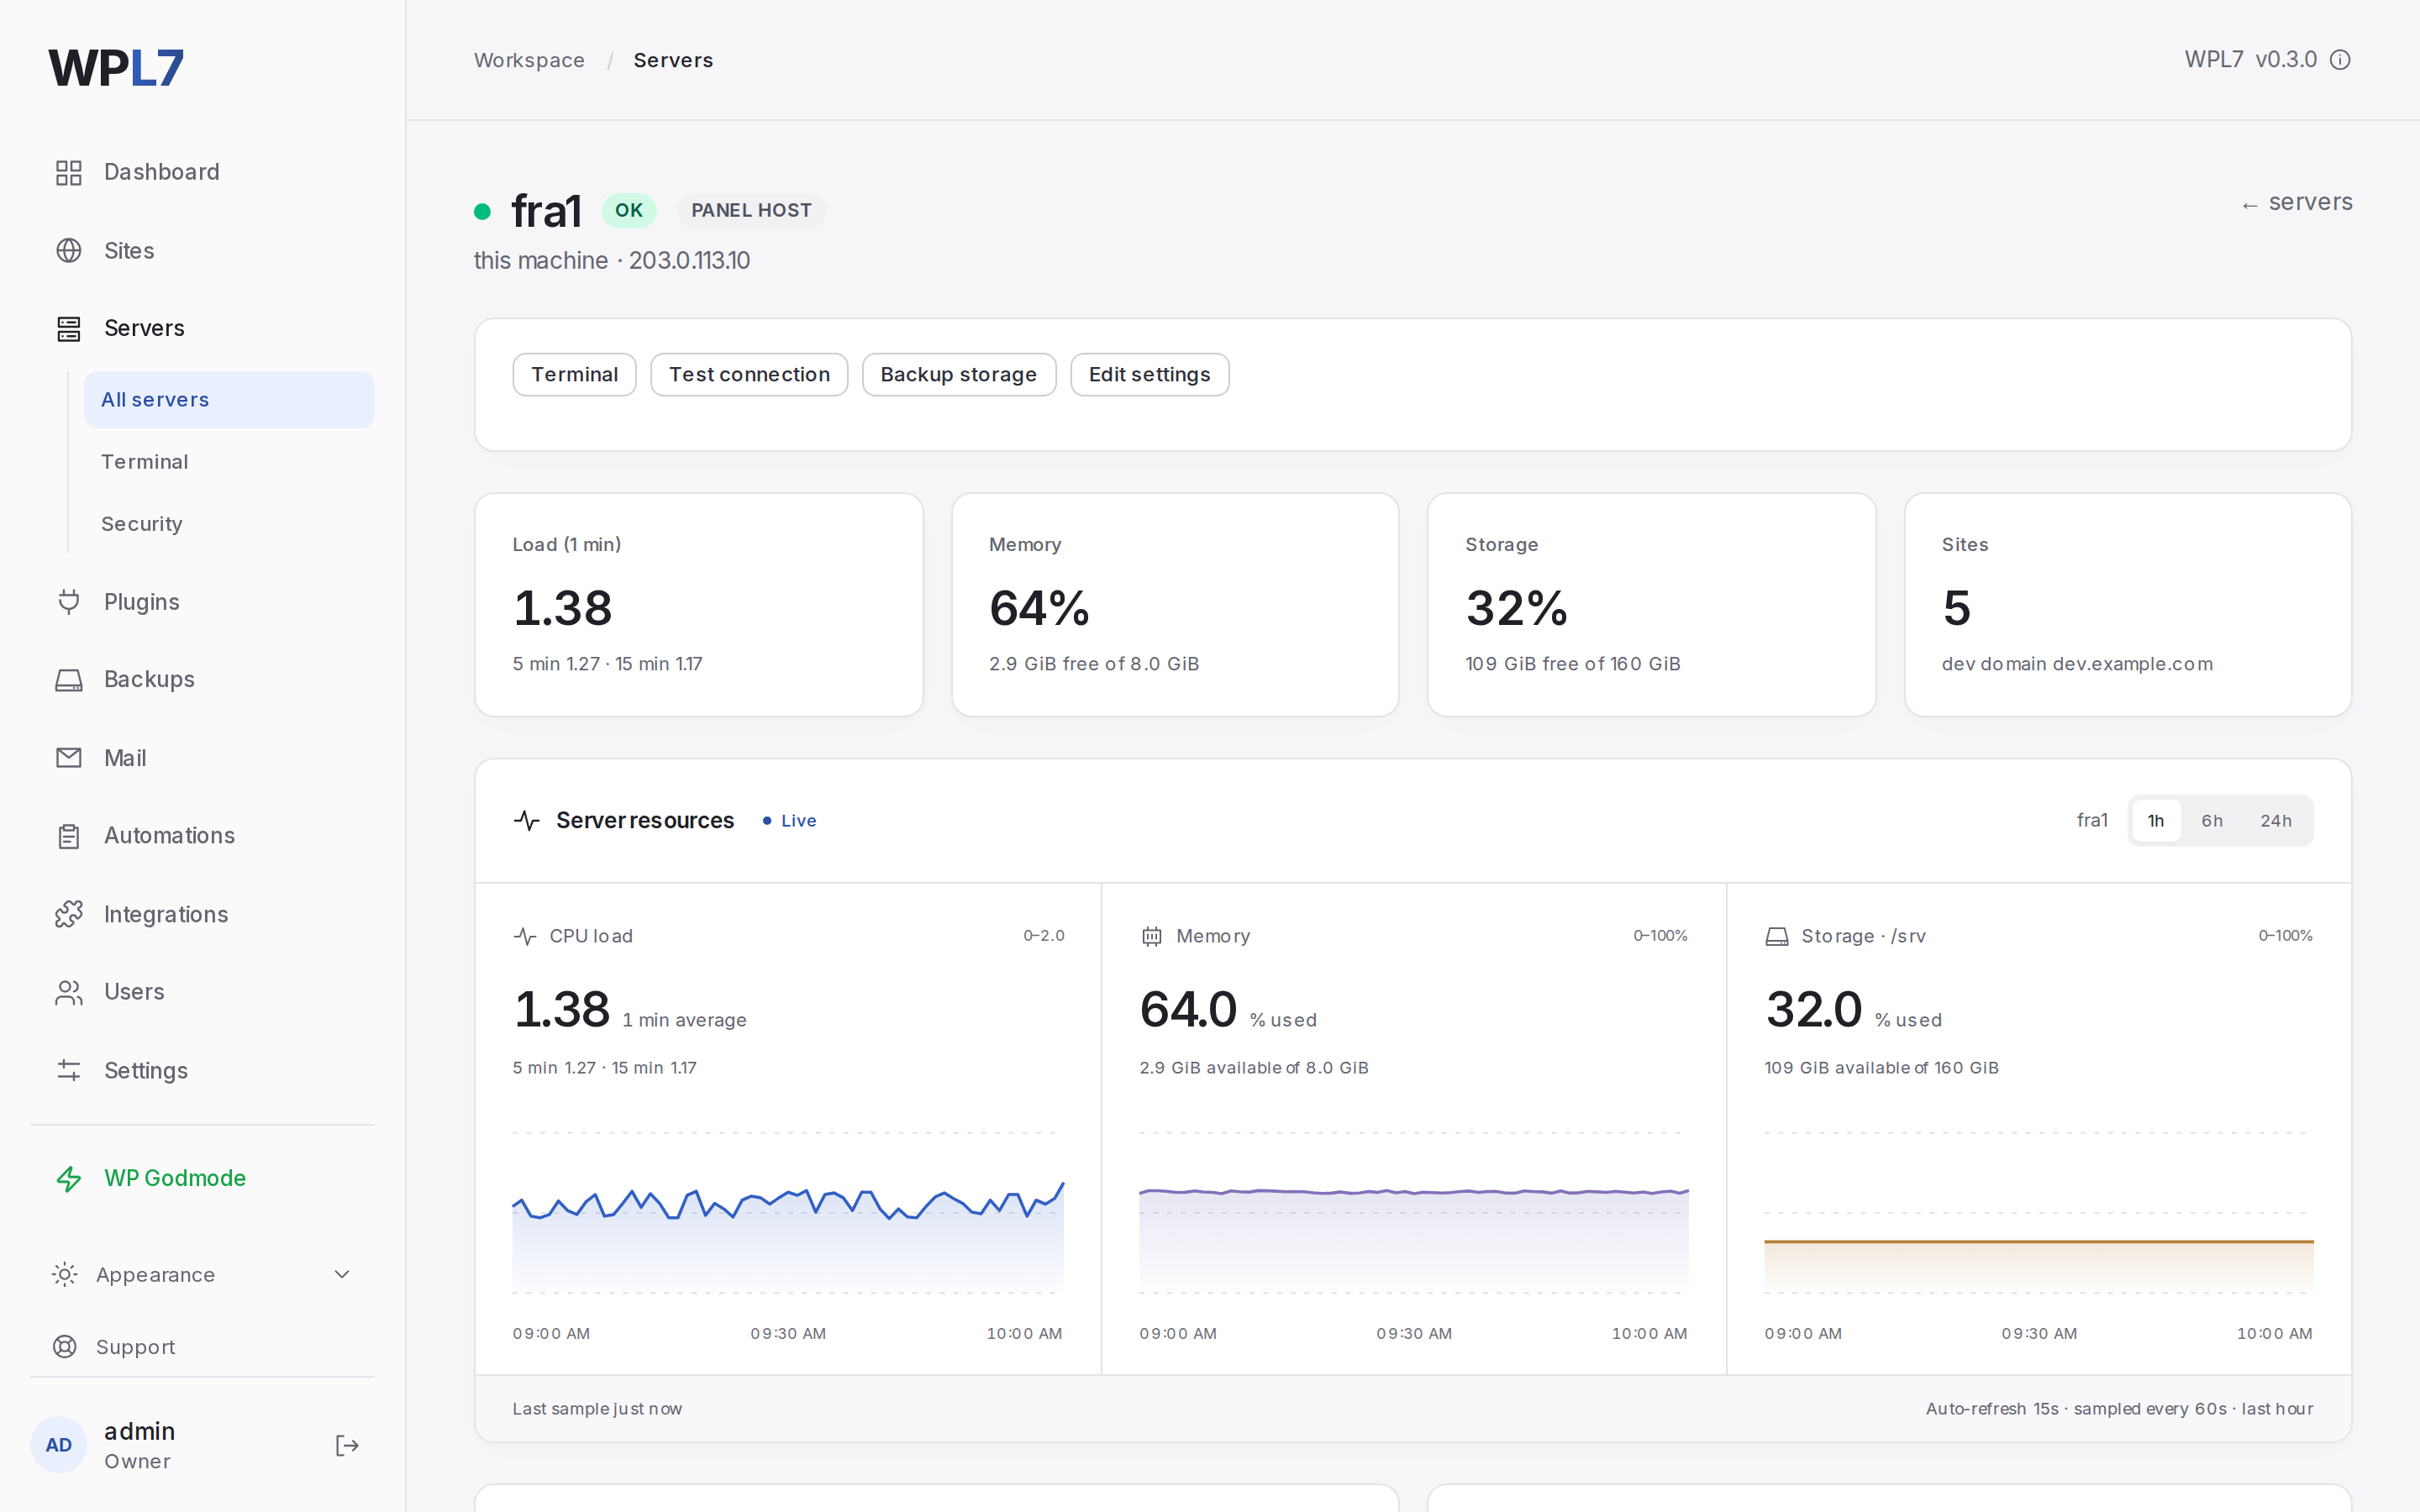Click the Integrations puzzle icon
This screenshot has width=2420, height=1512.
pos(68,914)
